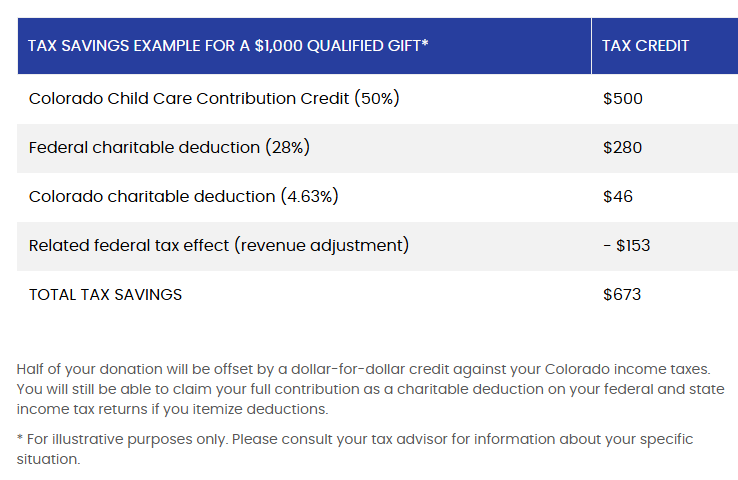Screen dimensions: 738x480
Task: Click the TOTAL TAX SAVINGS label
Action: pos(105,295)
